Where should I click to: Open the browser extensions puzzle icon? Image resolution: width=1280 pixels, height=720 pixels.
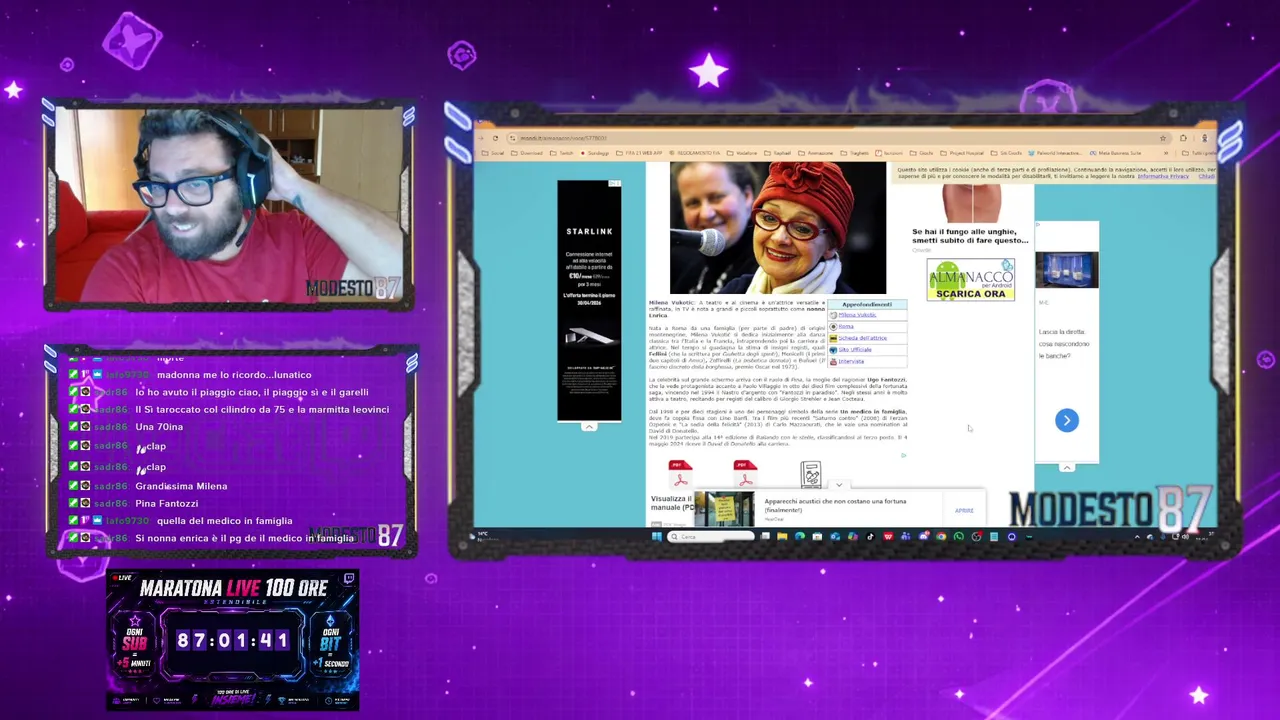coord(1183,138)
